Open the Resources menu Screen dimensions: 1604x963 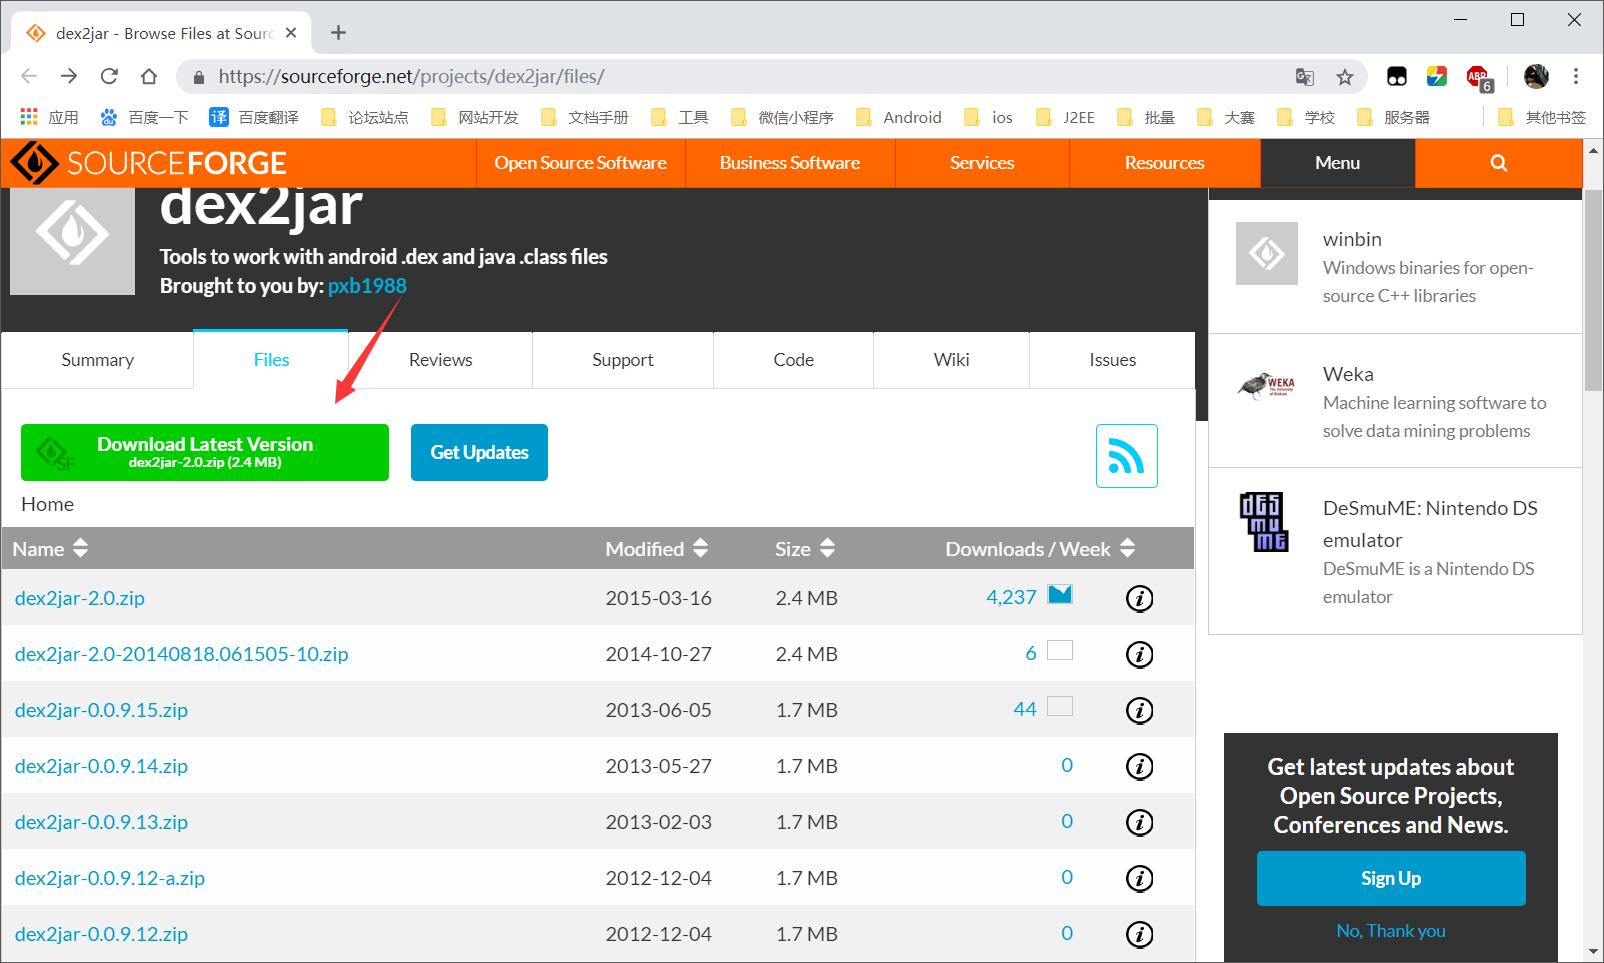1164,163
